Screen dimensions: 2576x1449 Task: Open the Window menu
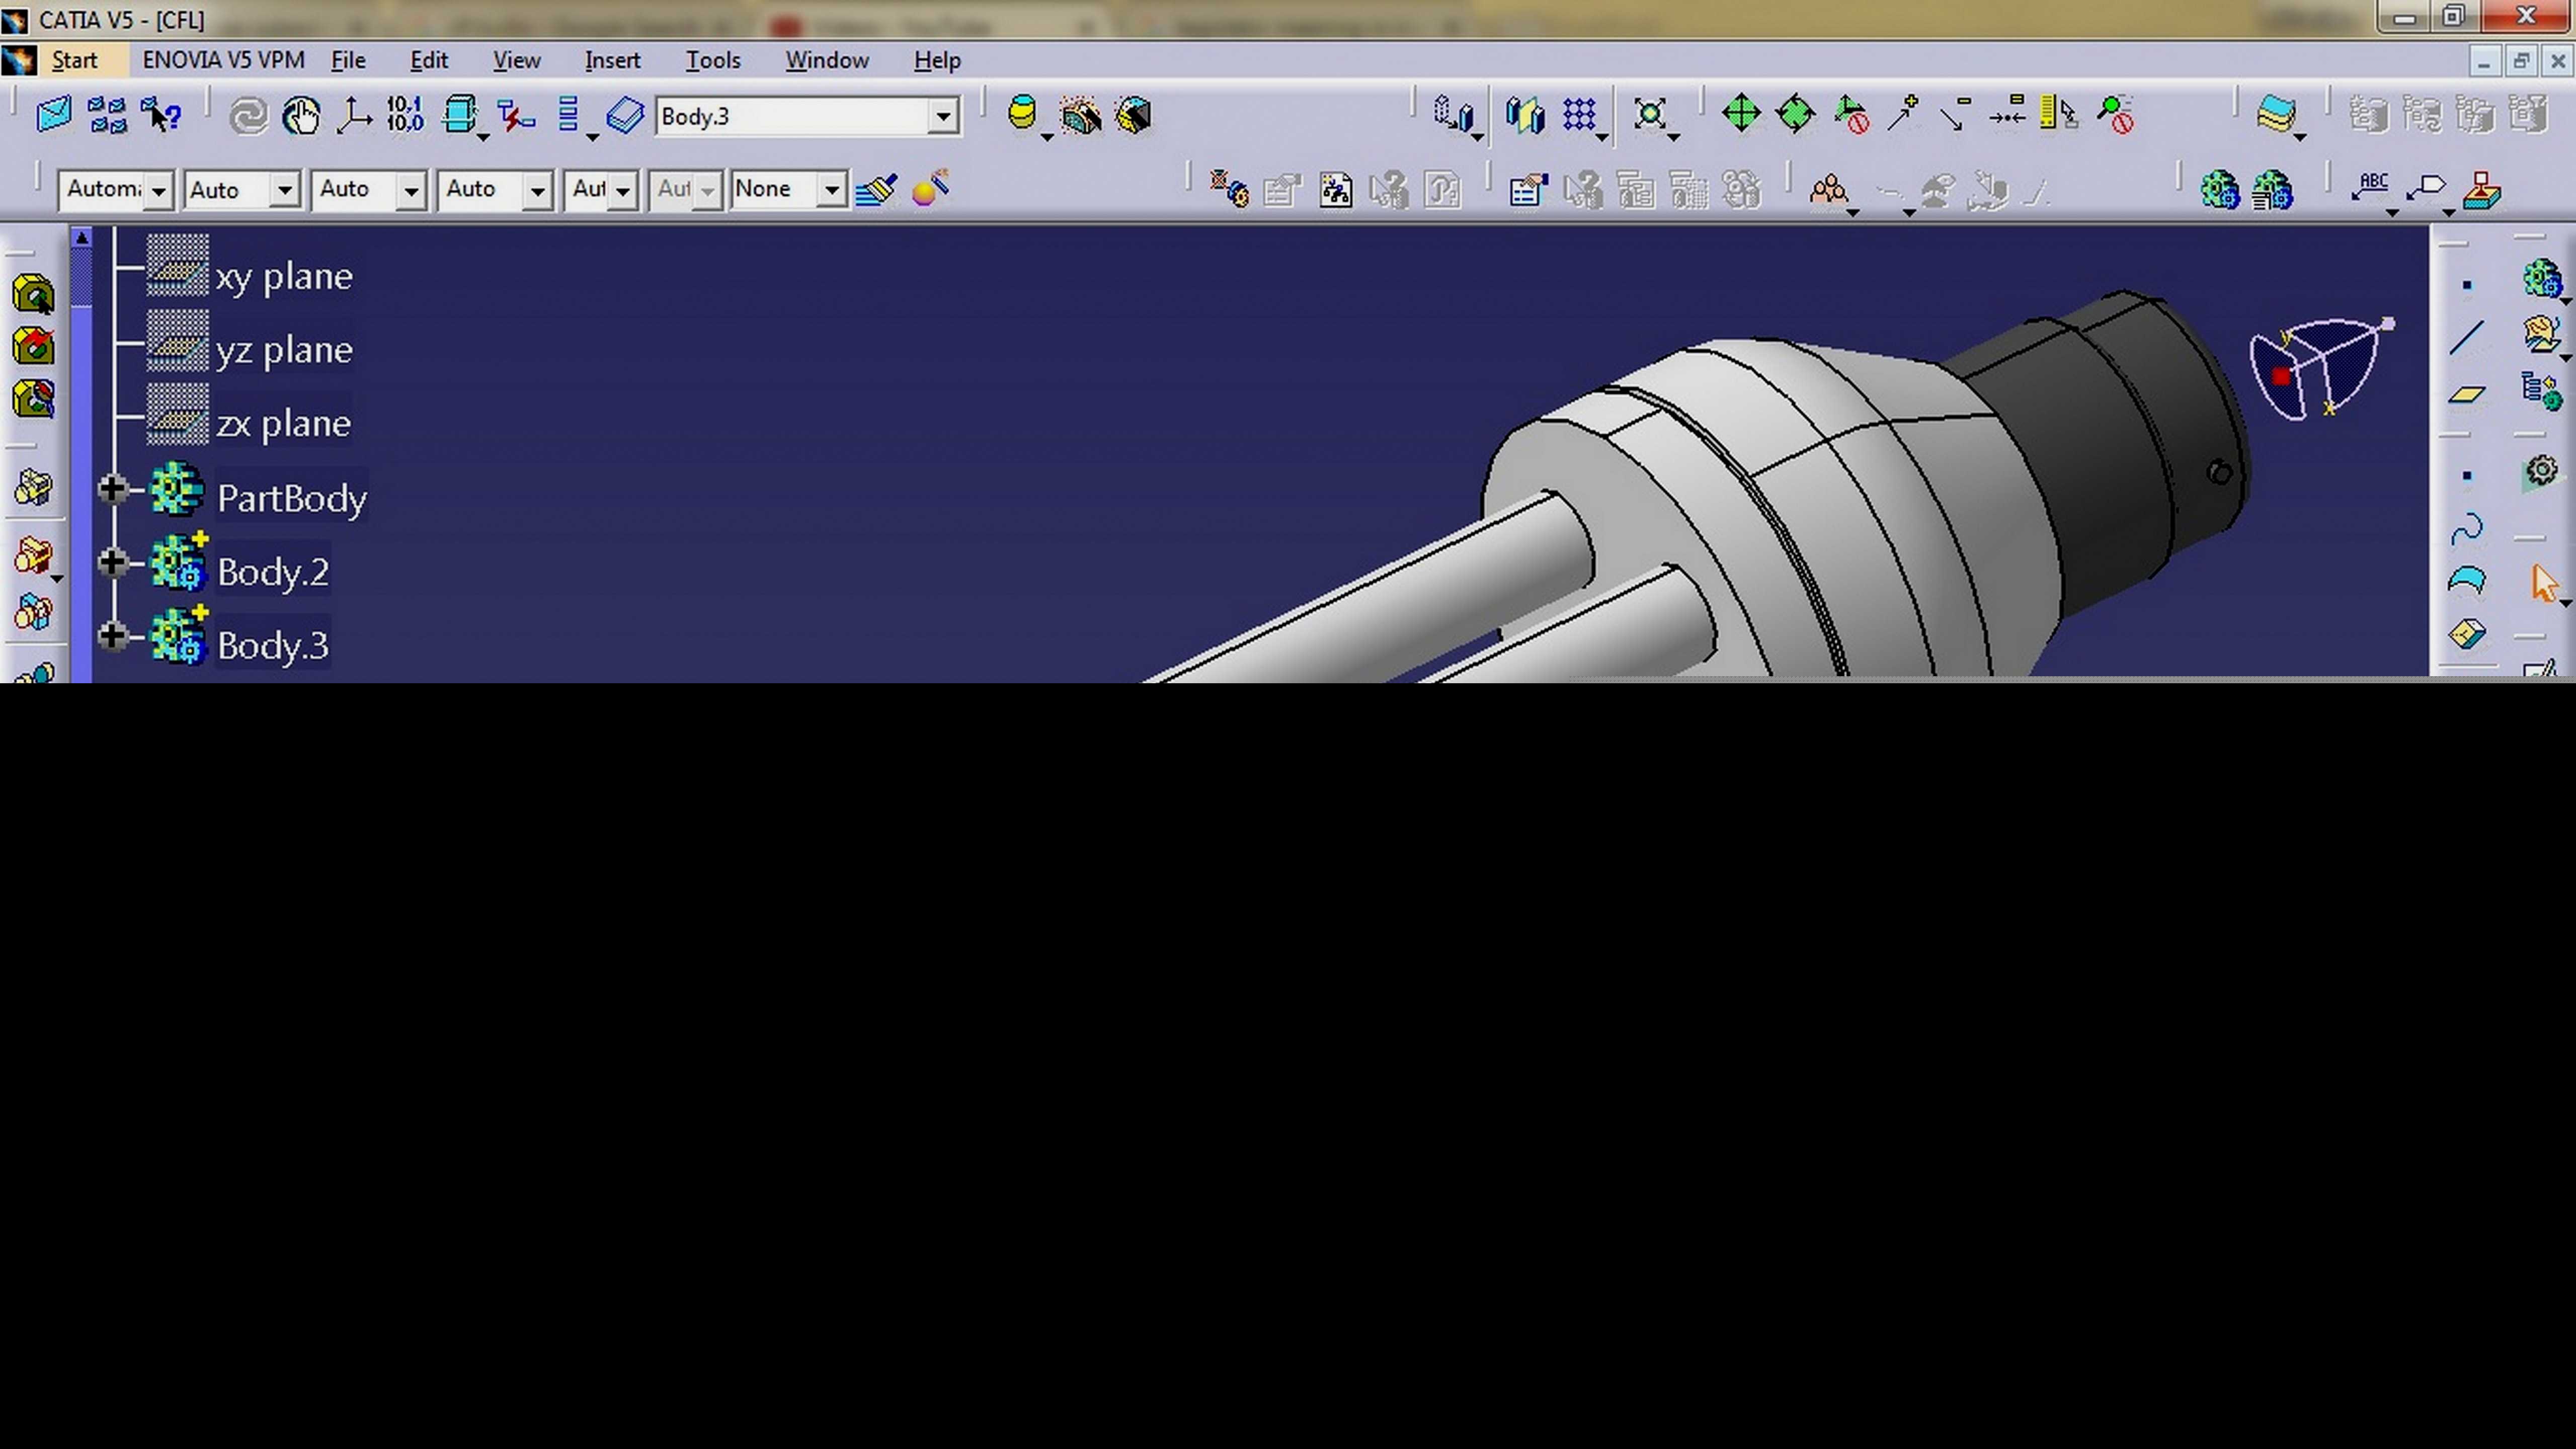(827, 60)
